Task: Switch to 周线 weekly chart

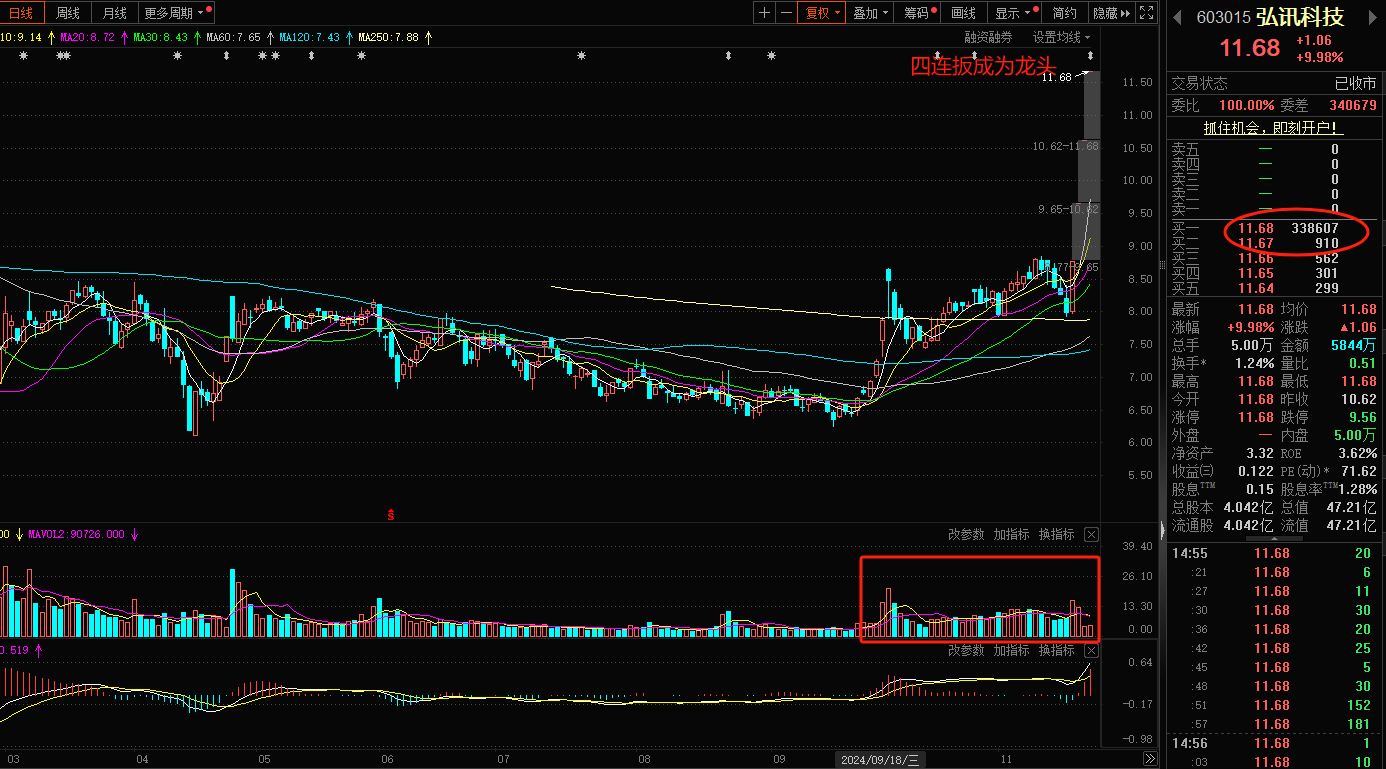Action: tap(68, 13)
